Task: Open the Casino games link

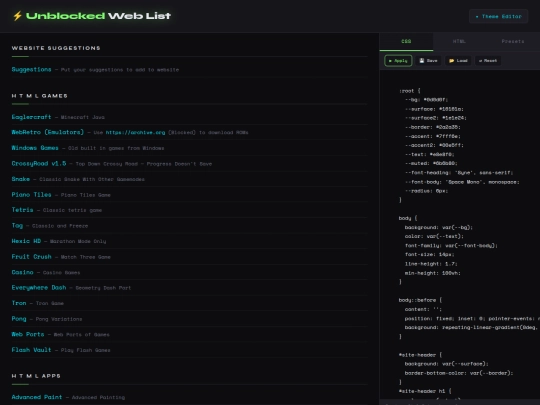Action: pos(22,272)
